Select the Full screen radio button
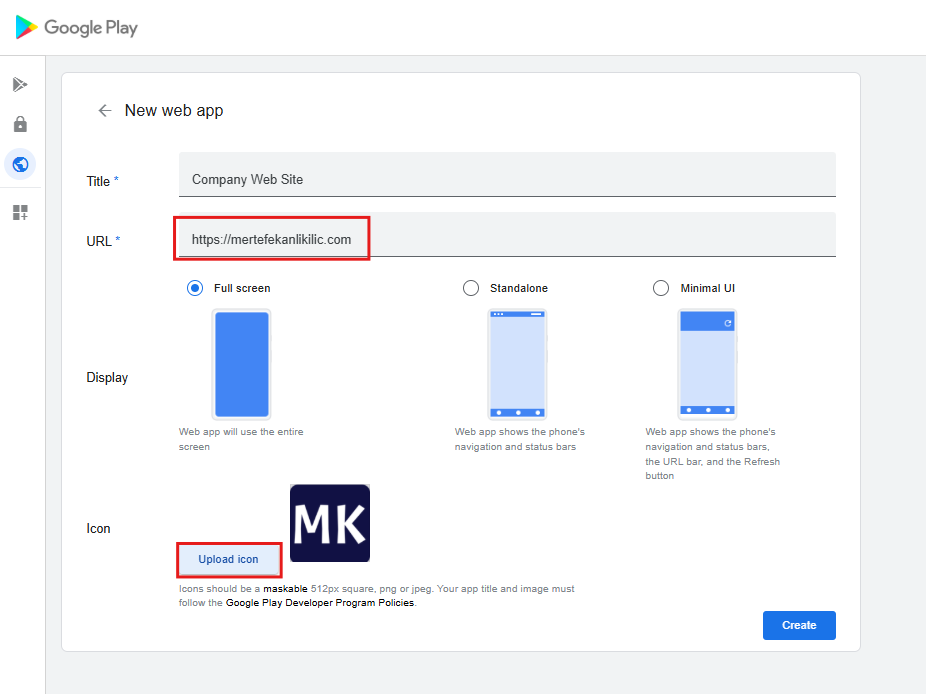926x694 pixels. point(196,288)
